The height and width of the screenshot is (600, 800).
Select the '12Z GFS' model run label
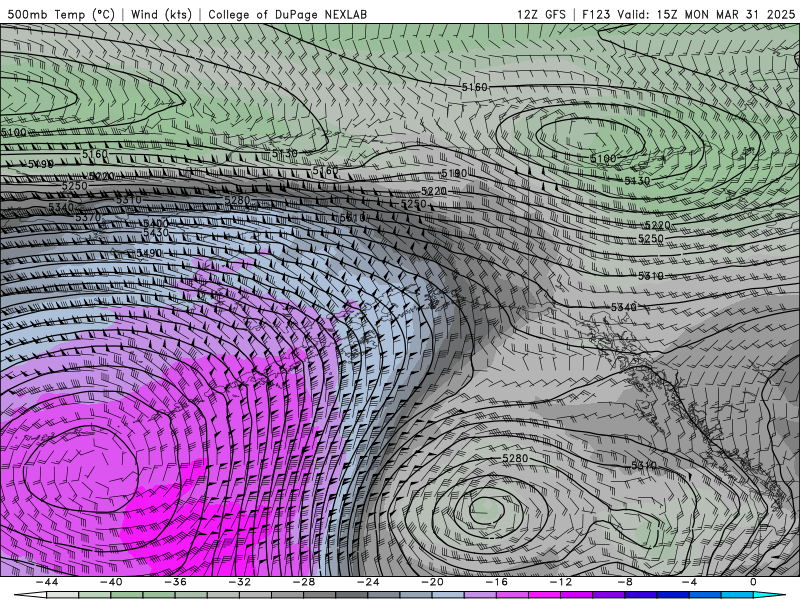click(x=541, y=14)
